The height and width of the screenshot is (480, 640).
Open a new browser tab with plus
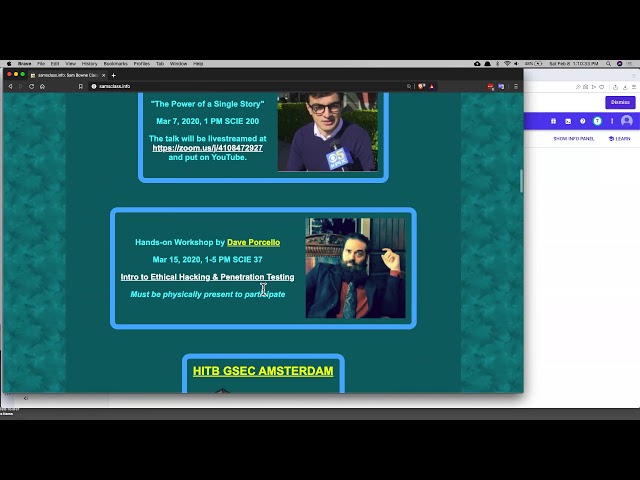[x=113, y=75]
